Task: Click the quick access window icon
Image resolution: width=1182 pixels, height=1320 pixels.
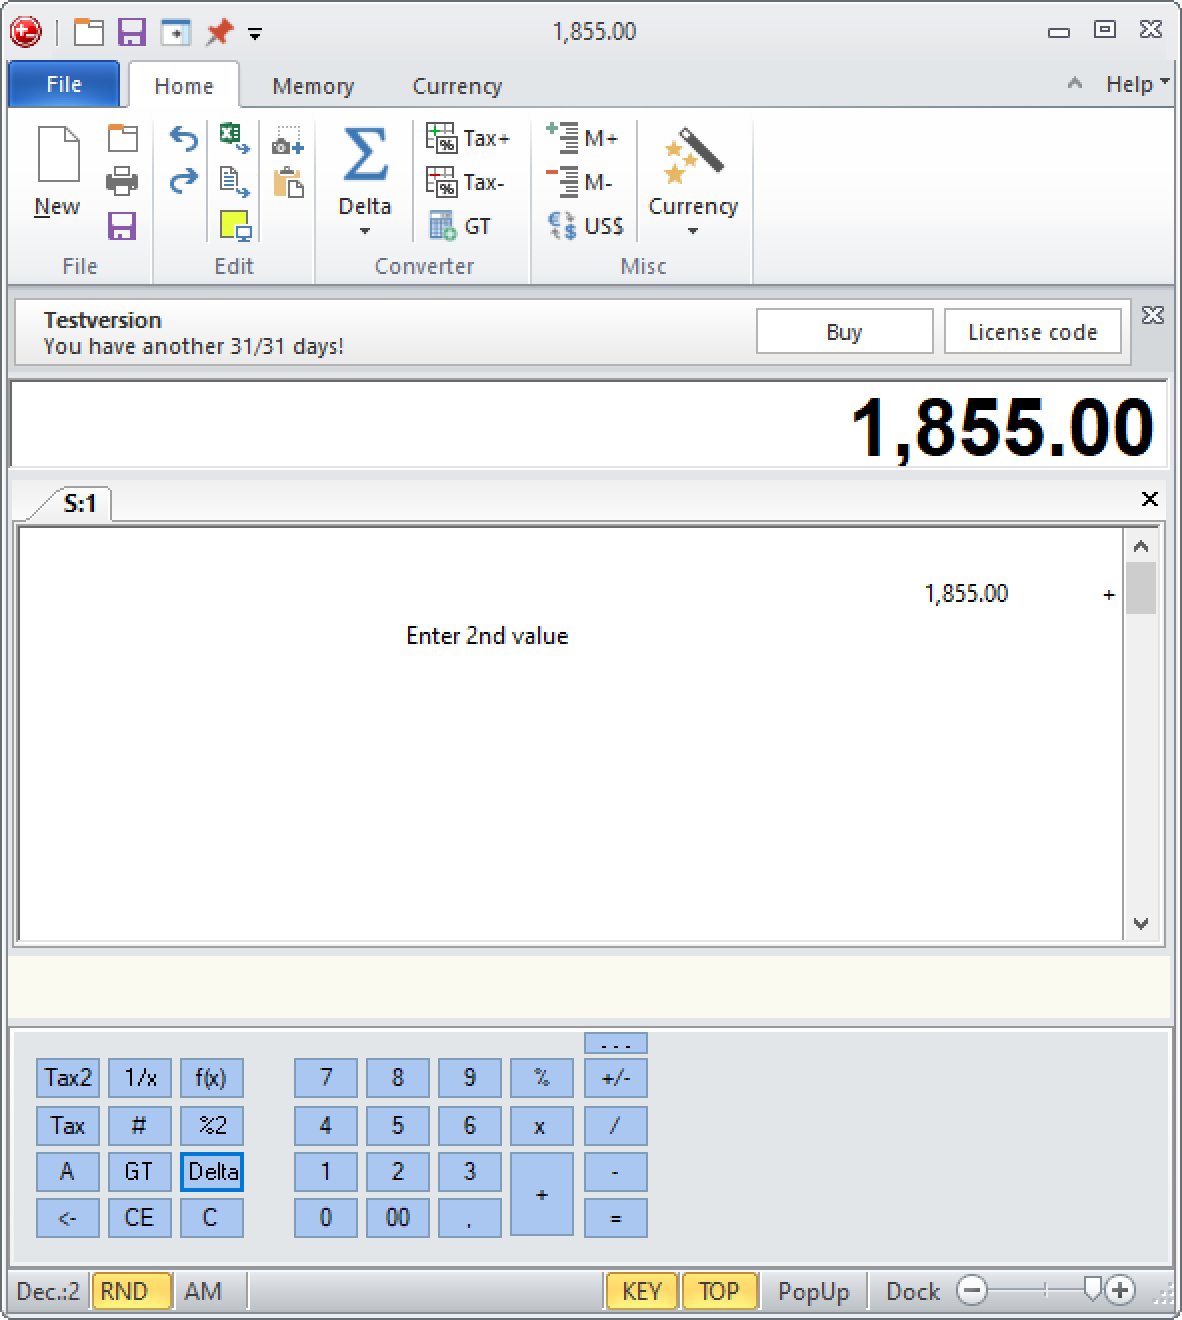Action: pos(176,32)
